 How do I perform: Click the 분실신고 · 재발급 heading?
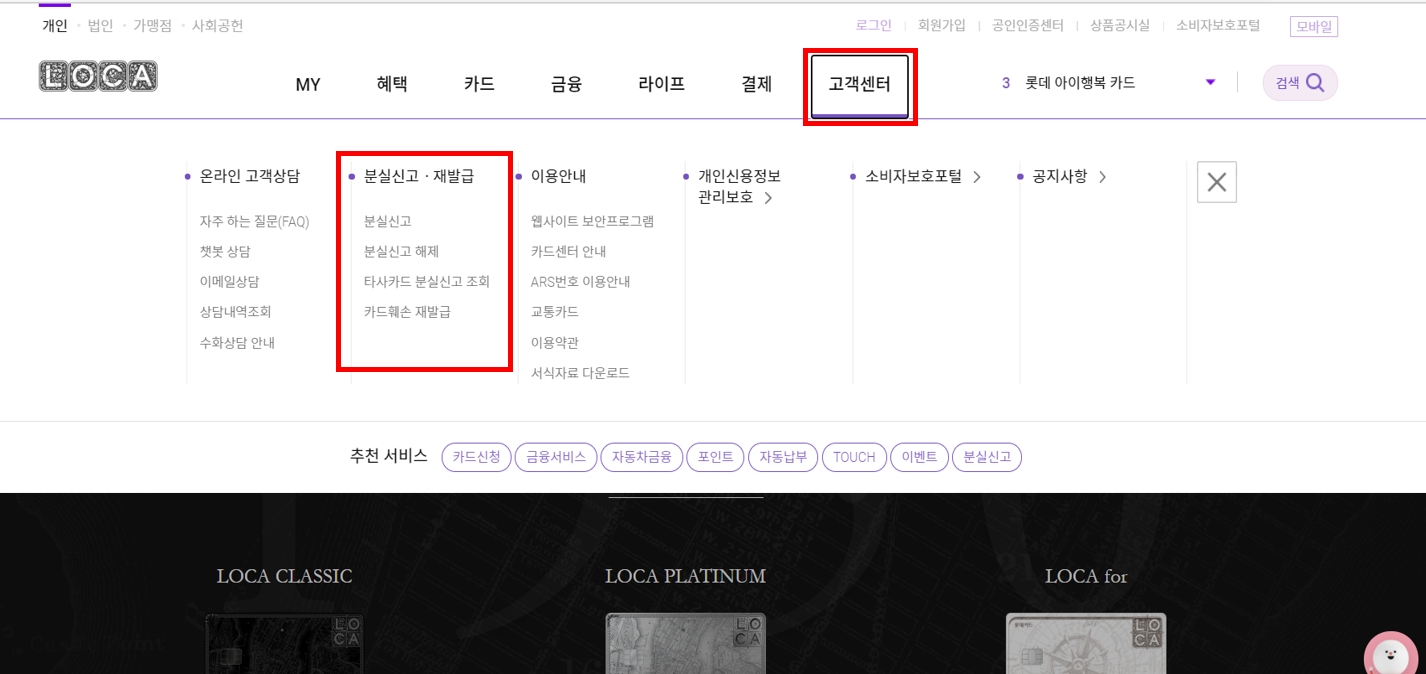point(418,176)
